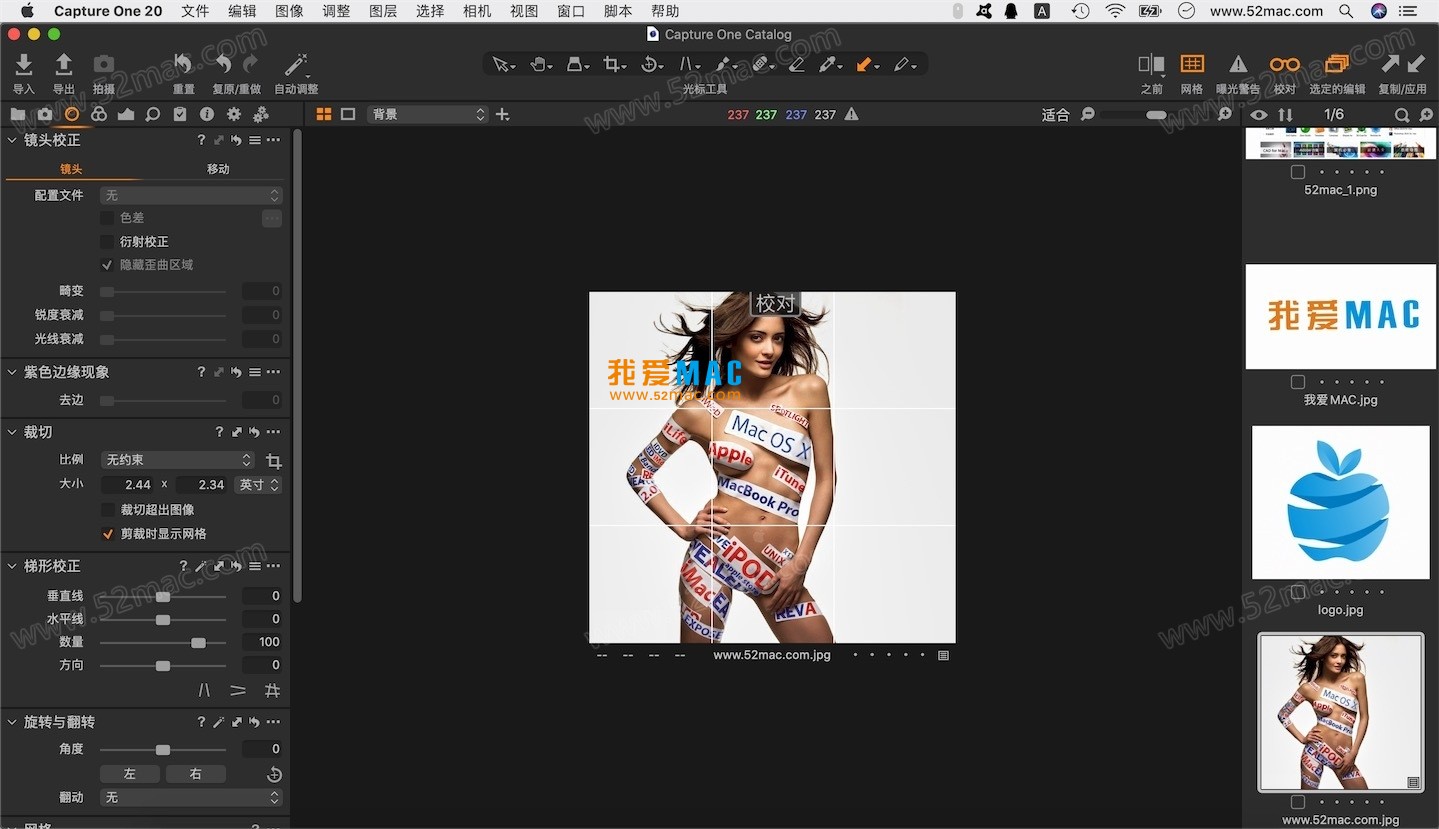Open the 比例 ratio dropdown showing 无约束
Viewport: 1439px width, 829px height.
(x=178, y=460)
